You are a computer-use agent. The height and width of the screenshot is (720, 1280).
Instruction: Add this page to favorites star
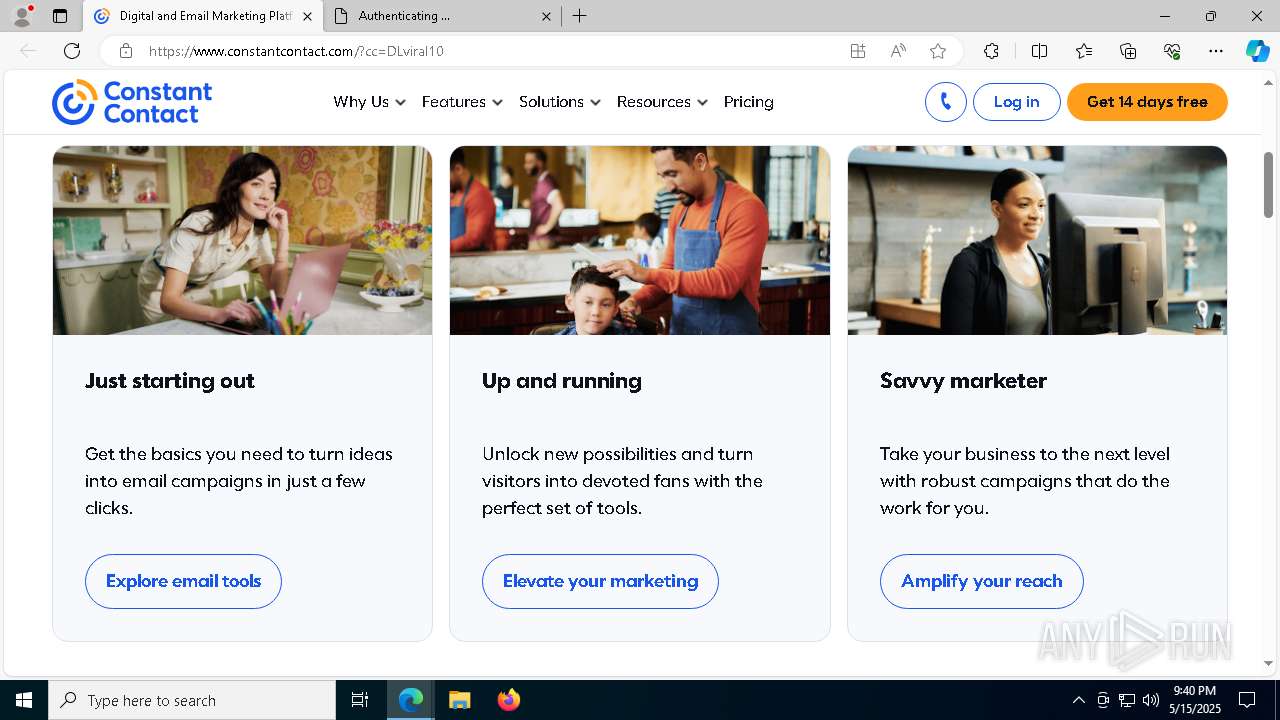(938, 51)
